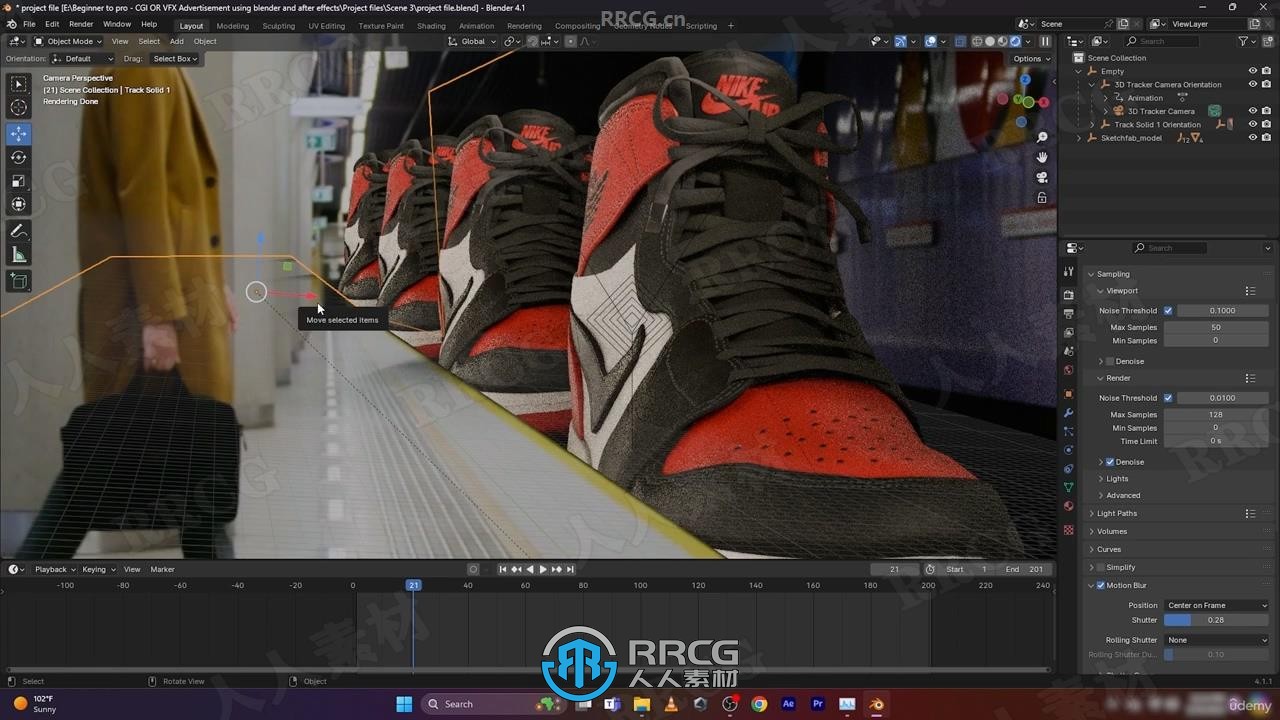Screen dimensions: 1280x720
Task: Activate the Cursor tool
Action: coord(19,107)
